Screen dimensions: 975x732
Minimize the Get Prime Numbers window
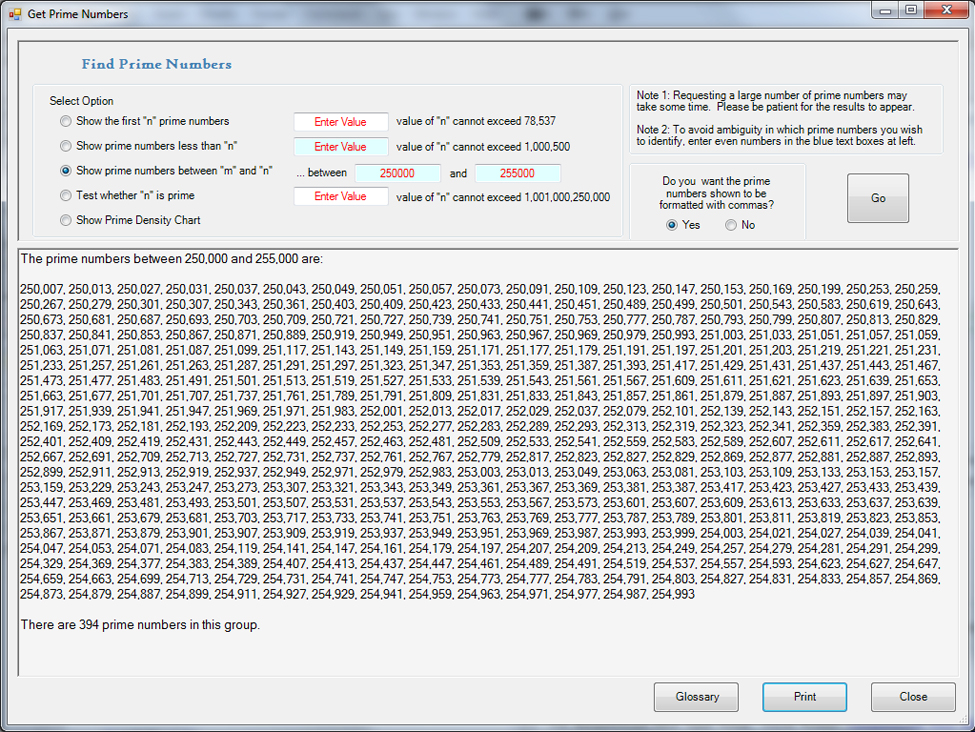click(x=884, y=10)
